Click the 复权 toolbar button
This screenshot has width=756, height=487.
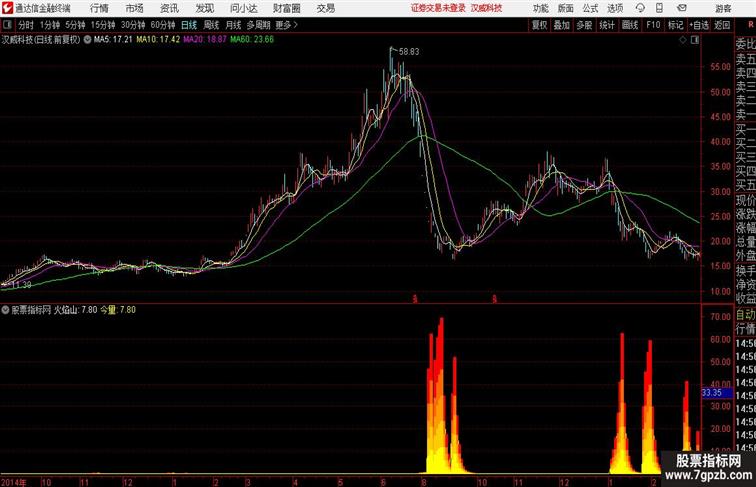(x=539, y=25)
